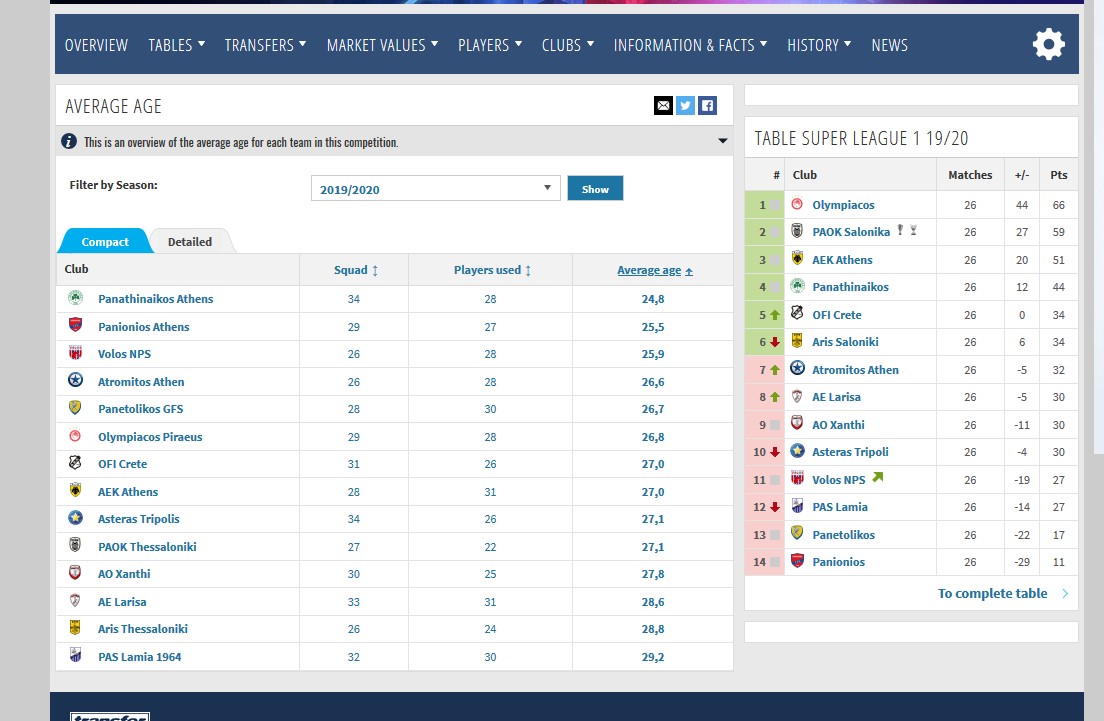
Task: Click Atromitos Athen crest in age table
Action: click(x=75, y=380)
